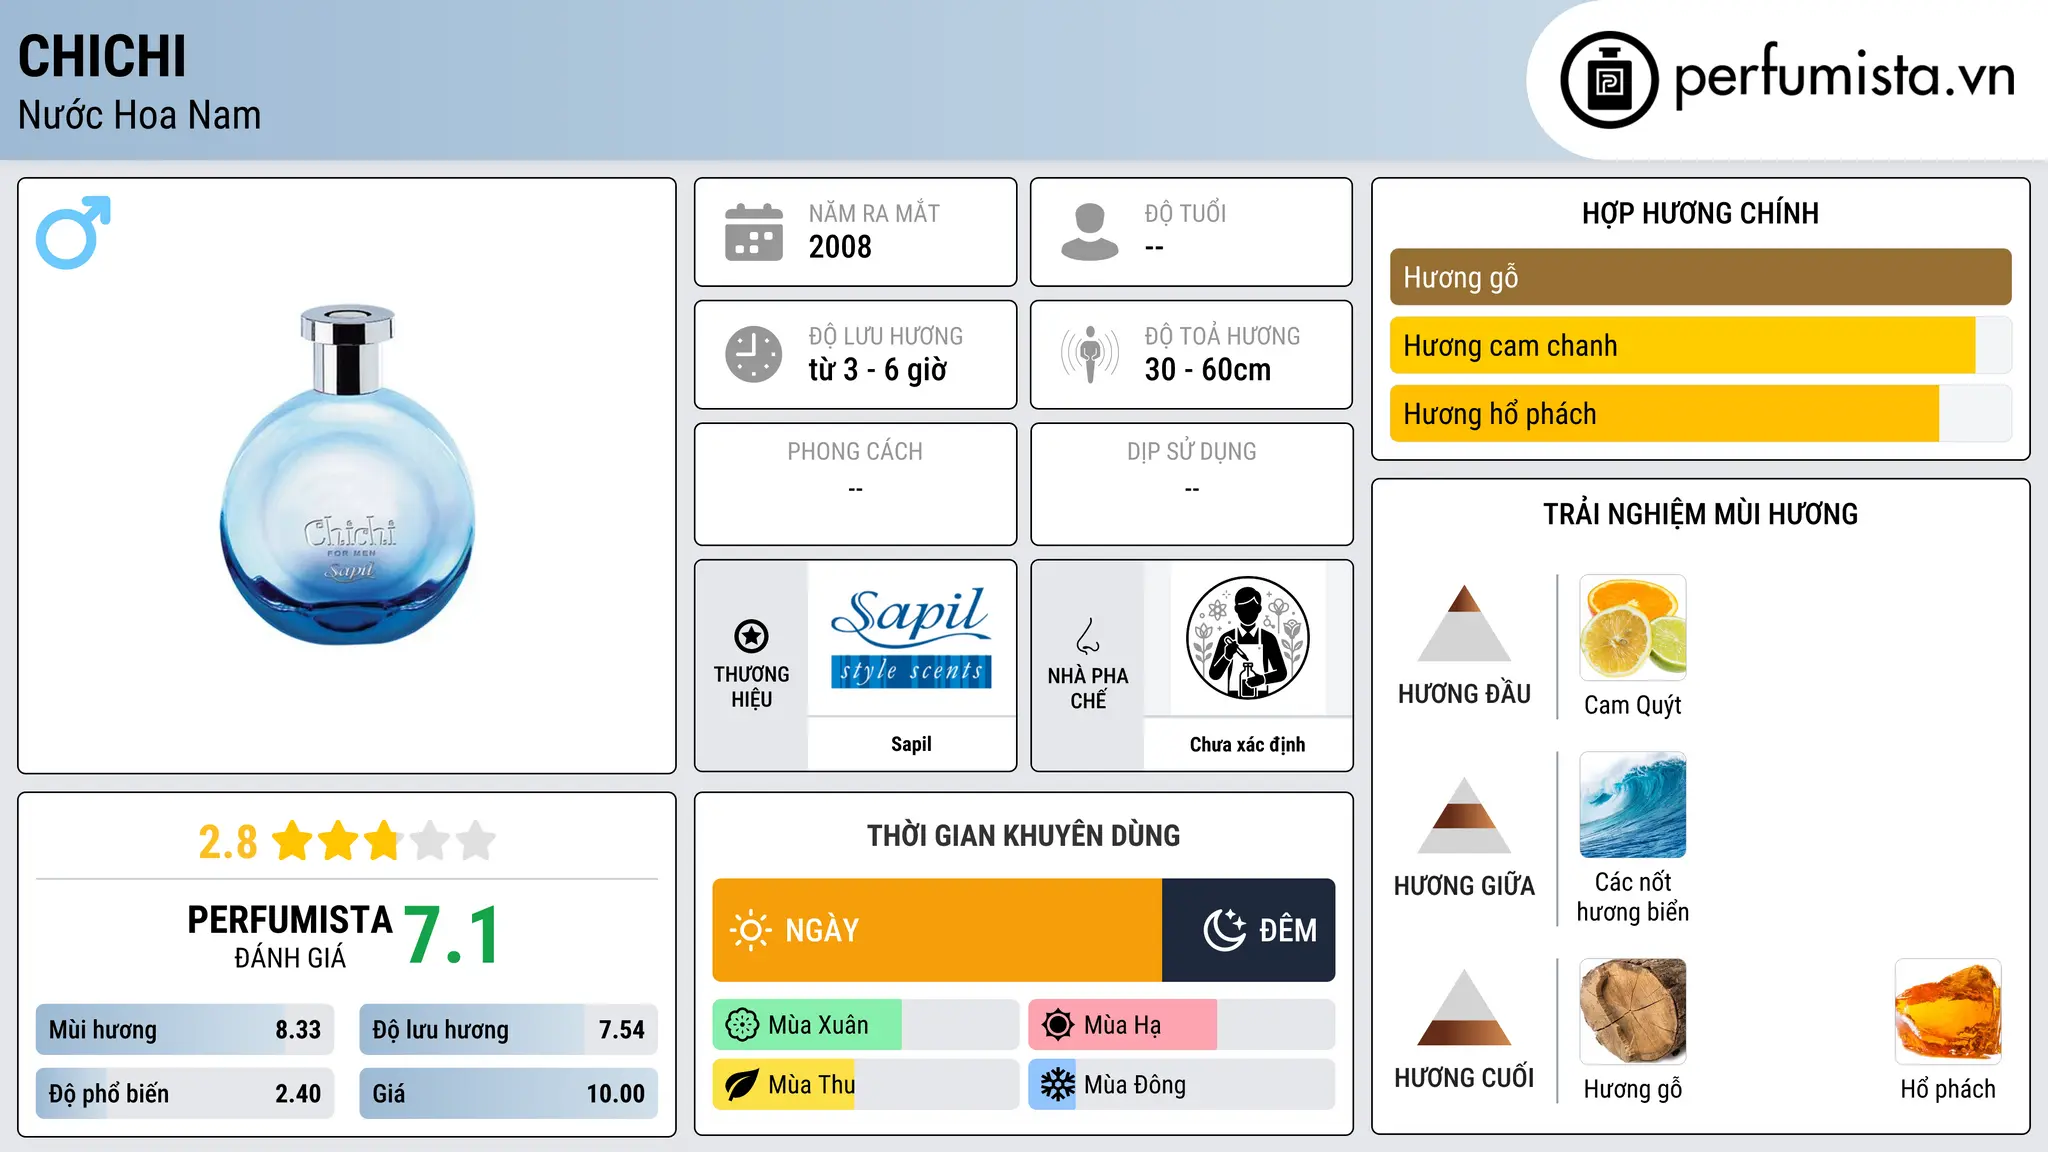
Task: Click the Hương cuối pyramid icon
Action: click(x=1464, y=1008)
